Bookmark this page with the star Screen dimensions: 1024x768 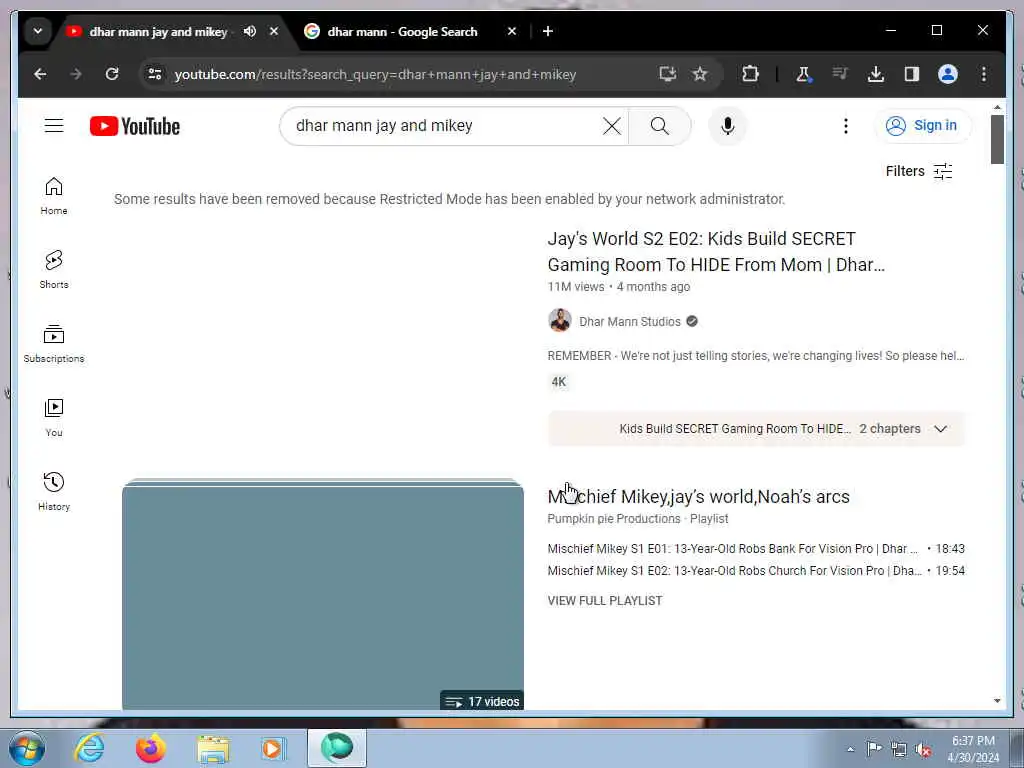700,74
